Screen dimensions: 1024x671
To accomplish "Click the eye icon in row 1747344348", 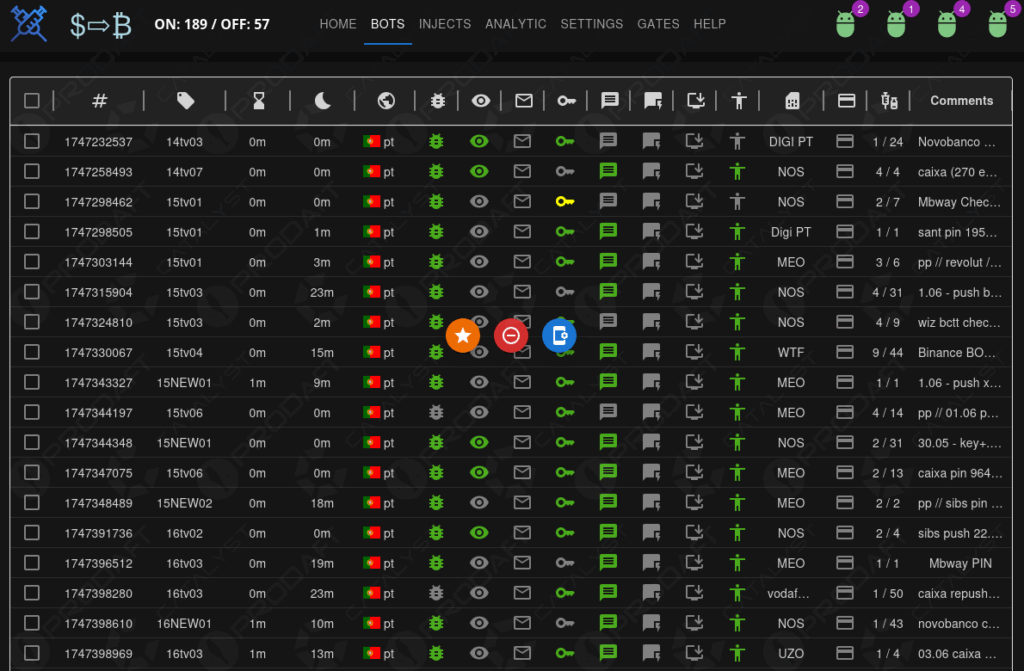I will tap(479, 442).
